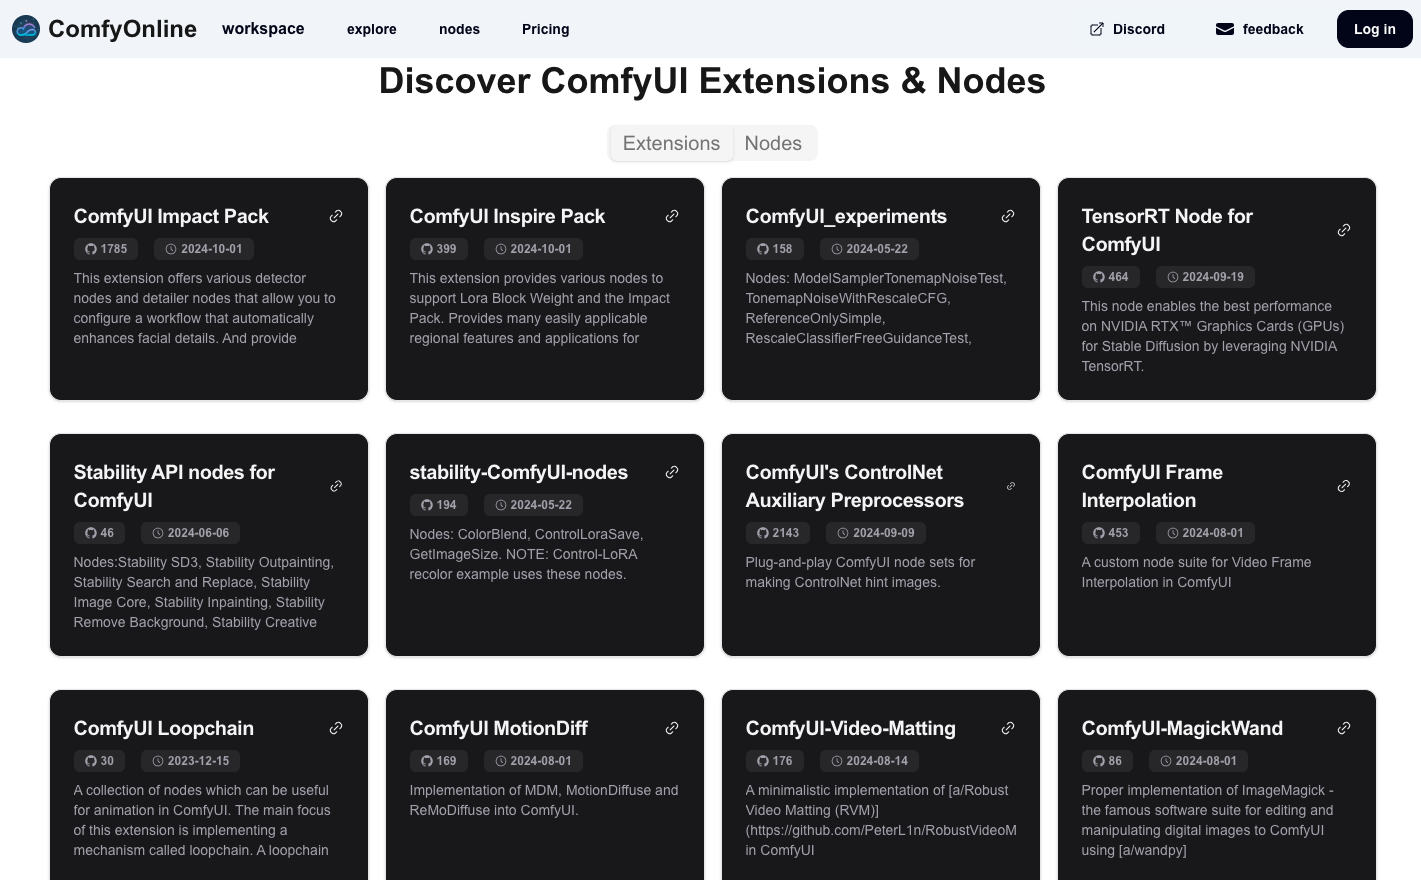Click clock icon beside 2024-08-14 date
This screenshot has width=1421, height=880.
click(x=837, y=761)
